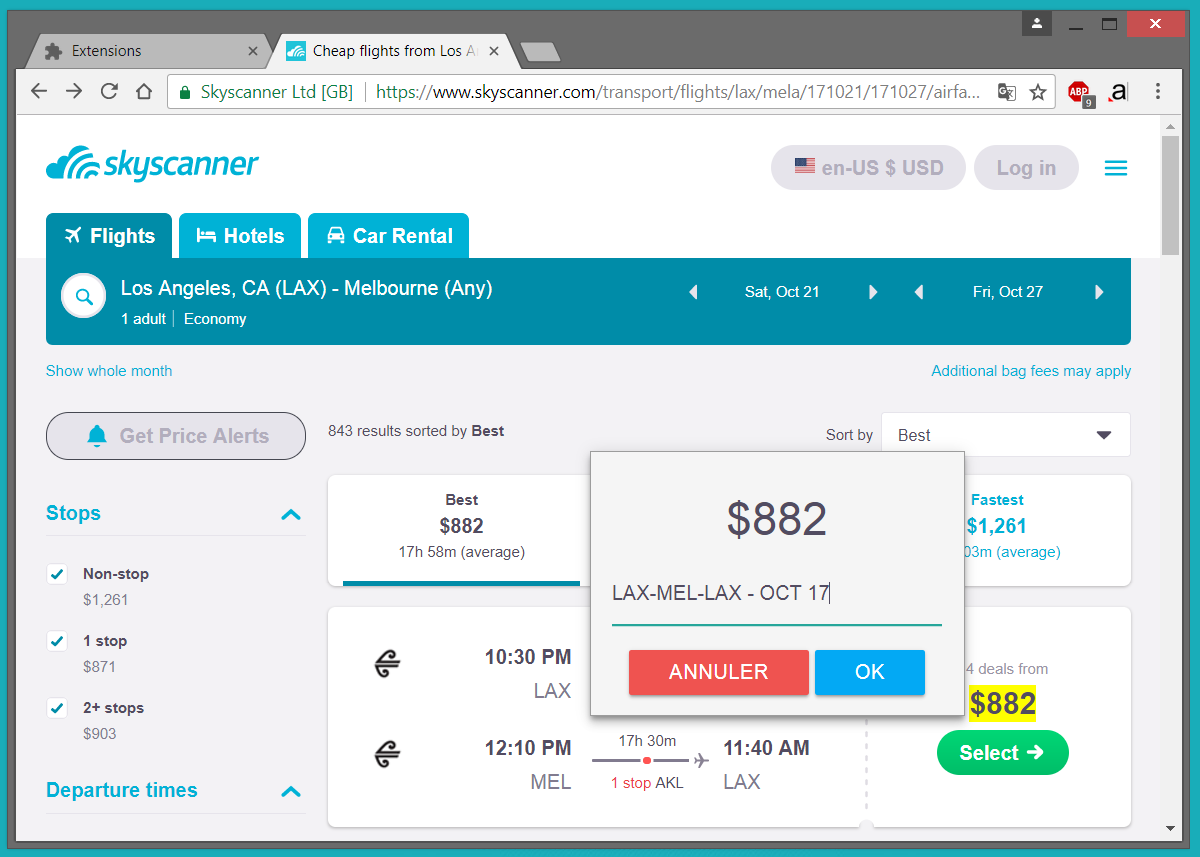Click the translate page icon in address bar

(x=1007, y=92)
